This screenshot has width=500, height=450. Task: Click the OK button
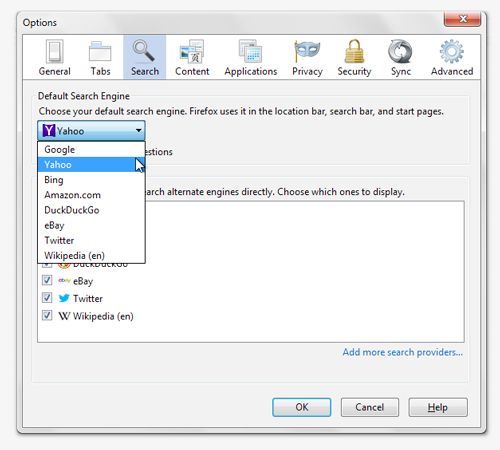[x=302, y=407]
